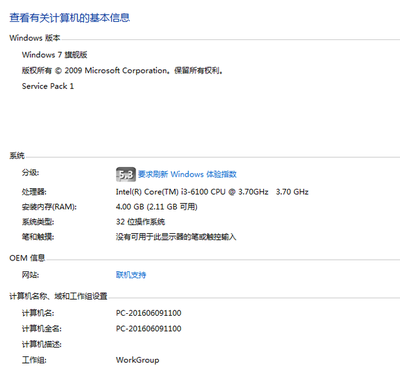Open the 联机支持 online support link
Viewport: 400px width, 377px height.
click(131, 275)
